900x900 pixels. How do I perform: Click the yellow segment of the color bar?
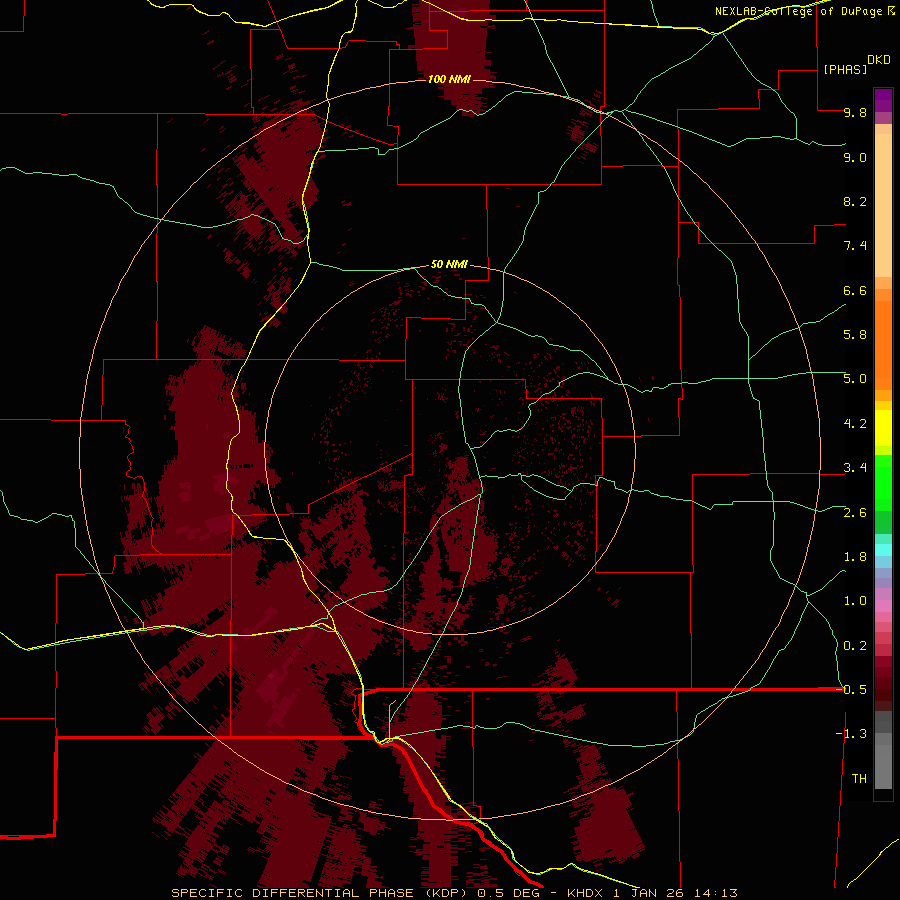(x=883, y=428)
